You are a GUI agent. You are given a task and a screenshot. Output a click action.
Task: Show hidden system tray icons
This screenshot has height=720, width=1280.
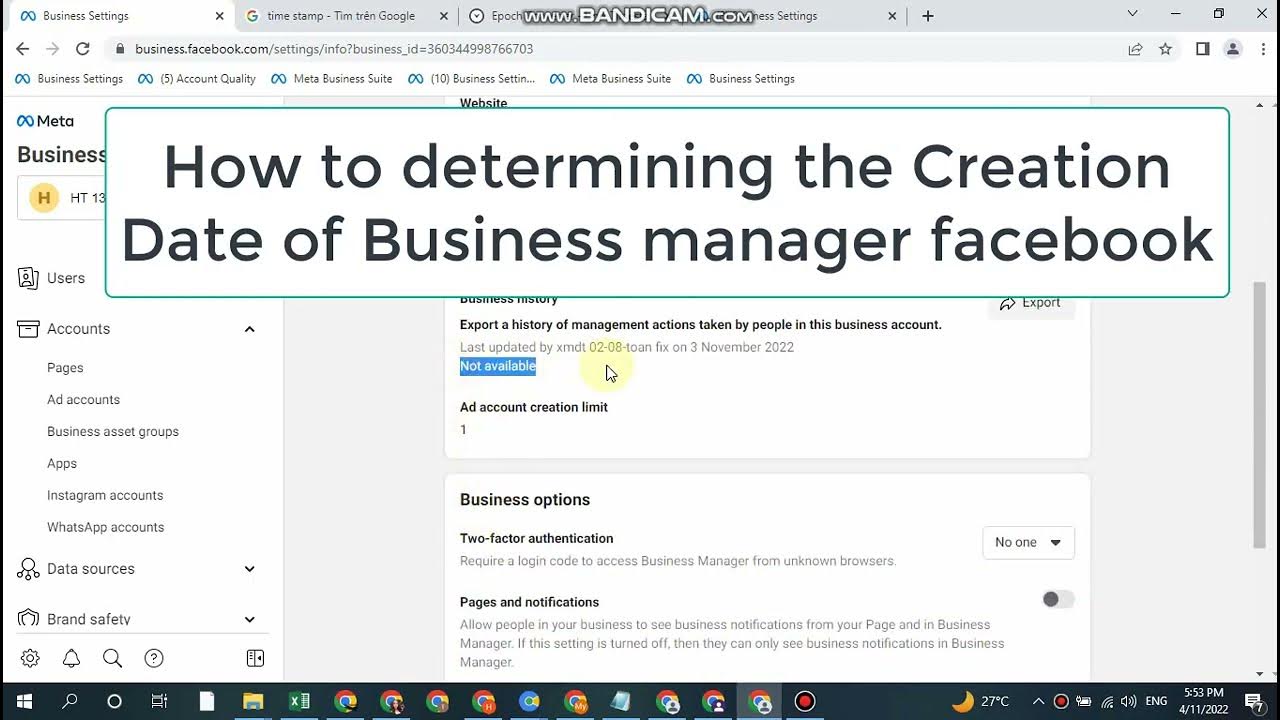point(1038,701)
